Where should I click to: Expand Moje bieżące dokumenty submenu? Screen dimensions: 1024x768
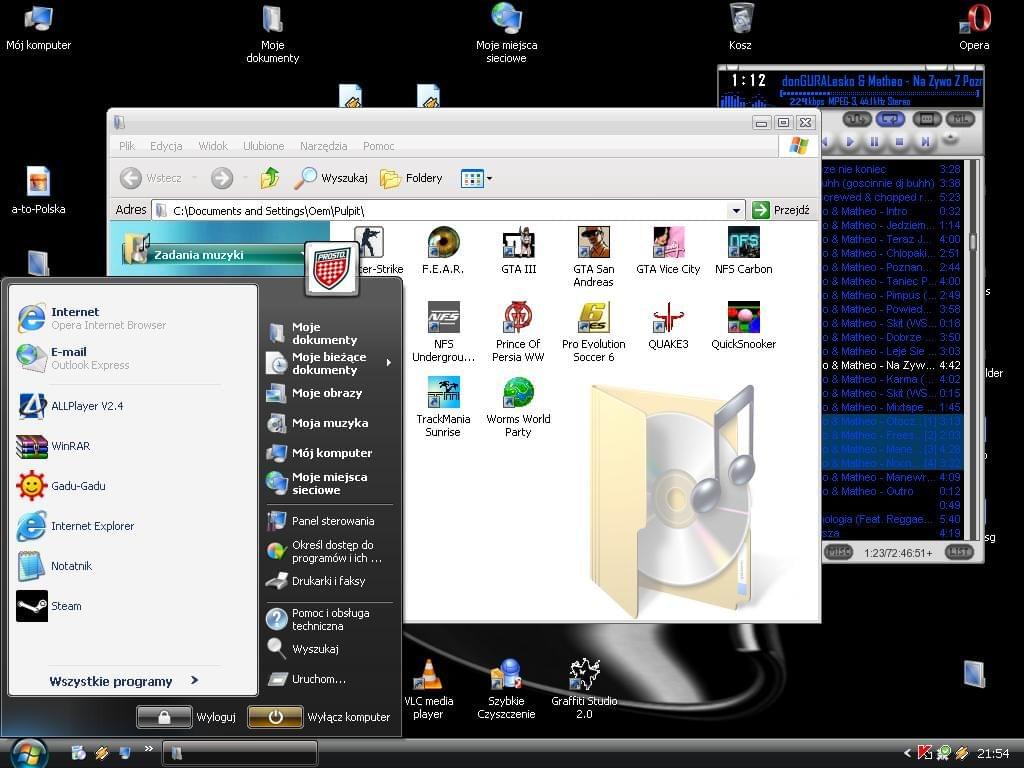point(330,363)
